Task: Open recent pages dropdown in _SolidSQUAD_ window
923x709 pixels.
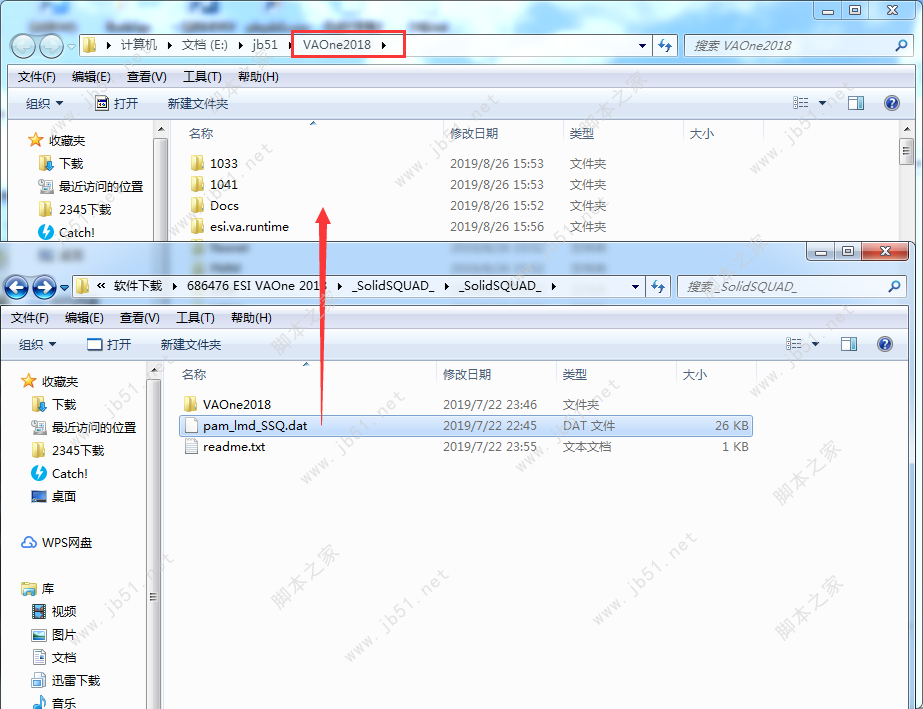Action: pyautogui.click(x=64, y=287)
